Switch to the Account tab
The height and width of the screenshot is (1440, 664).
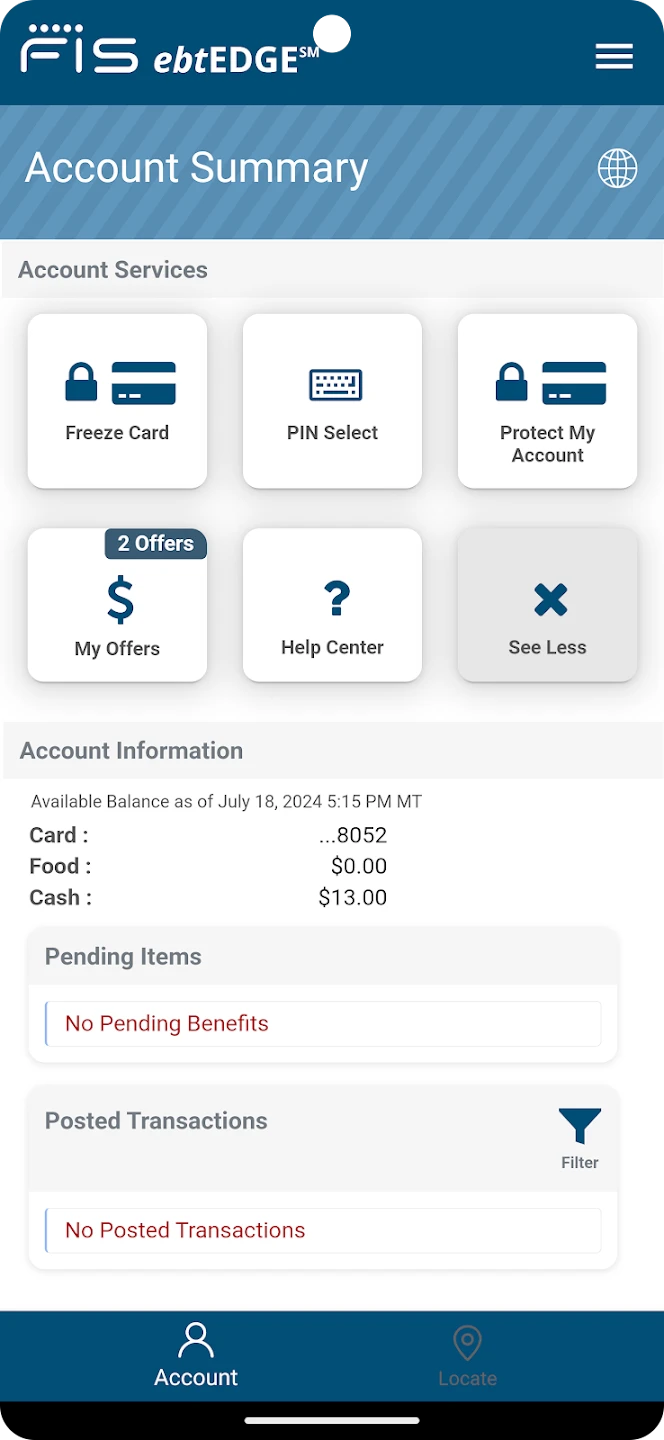pos(196,1355)
